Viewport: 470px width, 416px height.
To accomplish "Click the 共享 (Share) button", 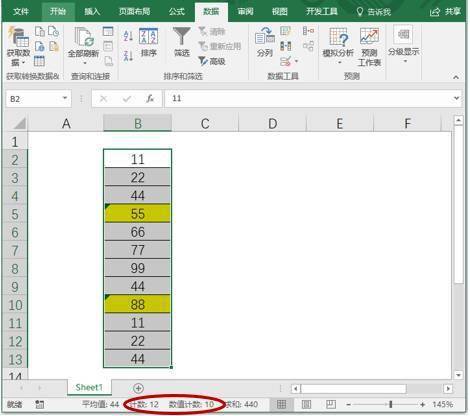I will click(x=445, y=12).
